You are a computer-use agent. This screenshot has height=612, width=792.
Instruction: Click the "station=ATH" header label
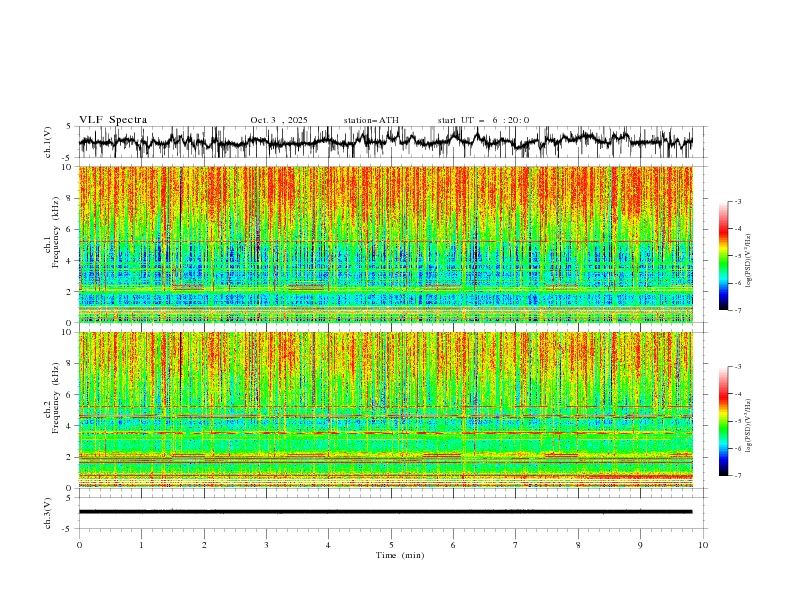coord(371,120)
